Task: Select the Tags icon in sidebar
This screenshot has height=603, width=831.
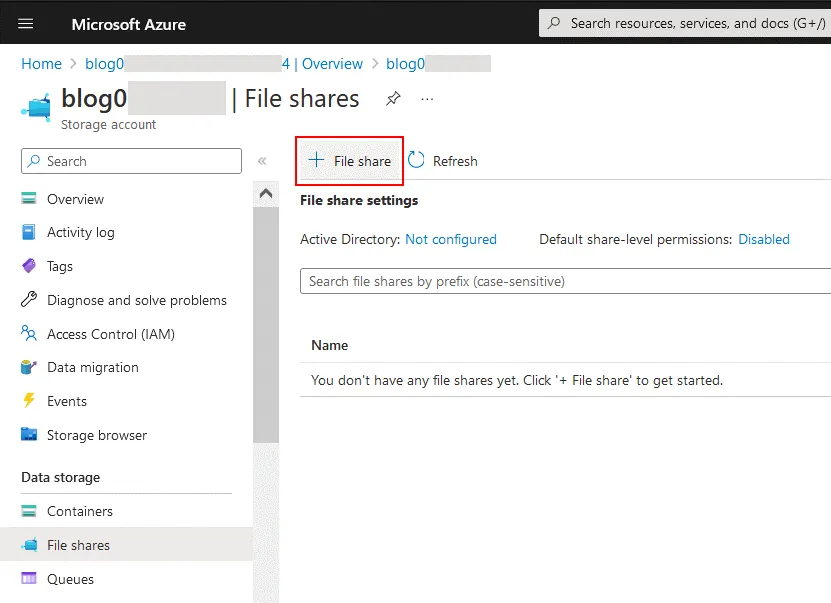Action: pyautogui.click(x=29, y=266)
